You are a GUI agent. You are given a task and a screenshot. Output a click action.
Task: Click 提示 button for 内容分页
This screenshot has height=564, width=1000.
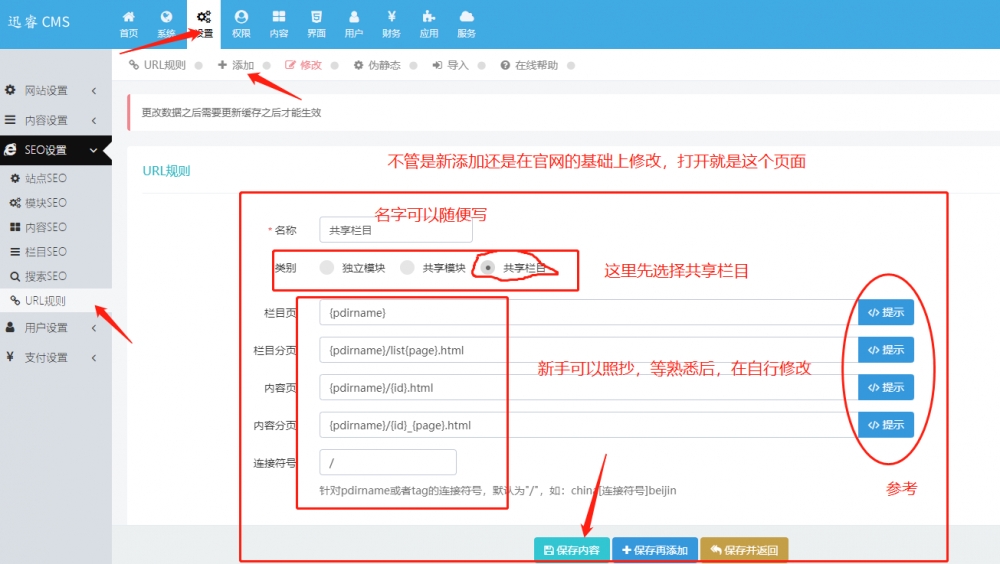coord(886,425)
